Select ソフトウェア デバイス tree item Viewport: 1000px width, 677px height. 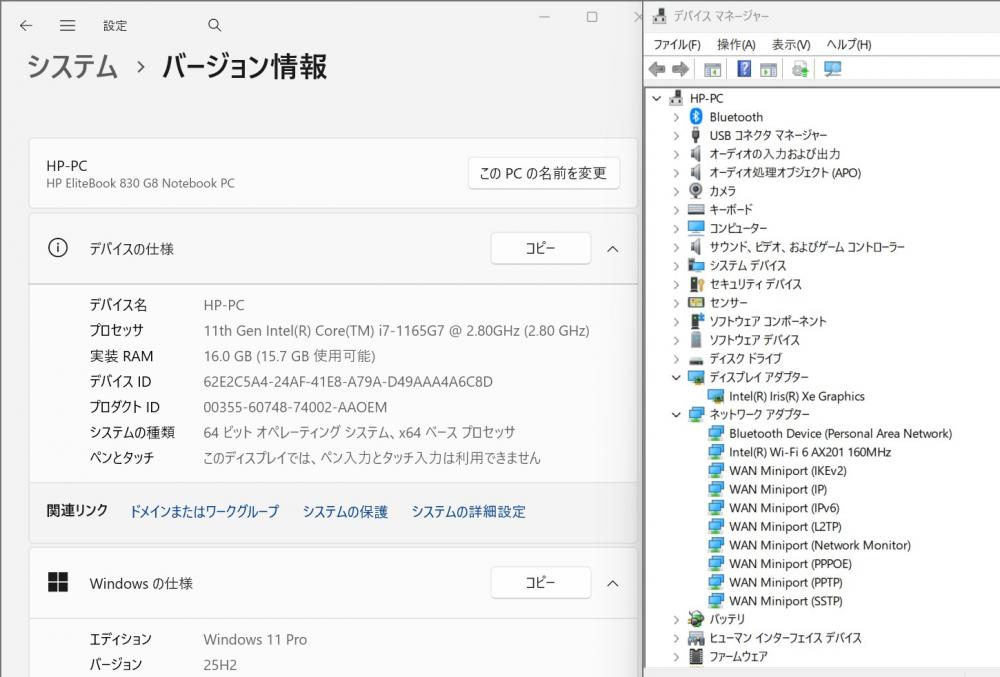coord(754,340)
